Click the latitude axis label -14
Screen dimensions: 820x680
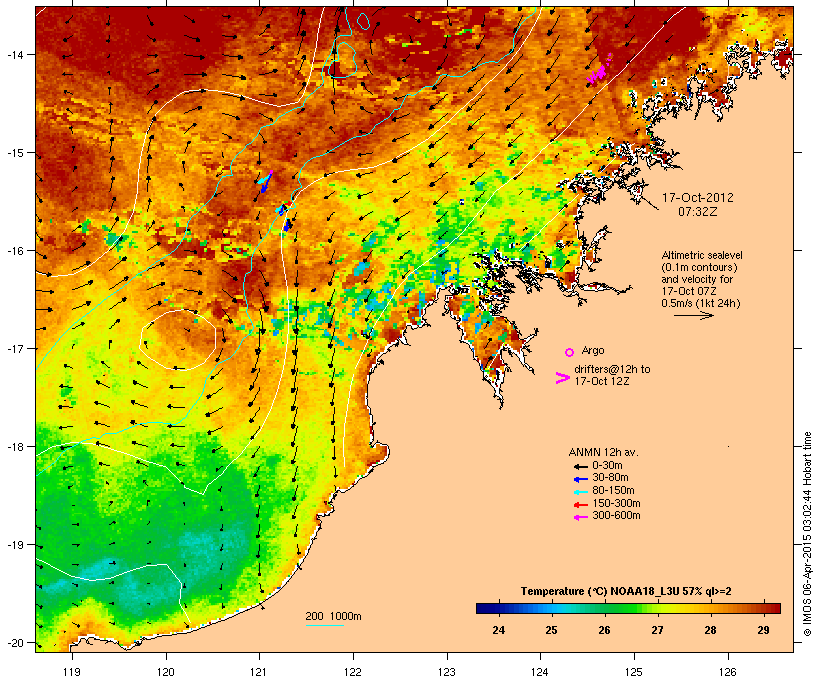point(15,54)
